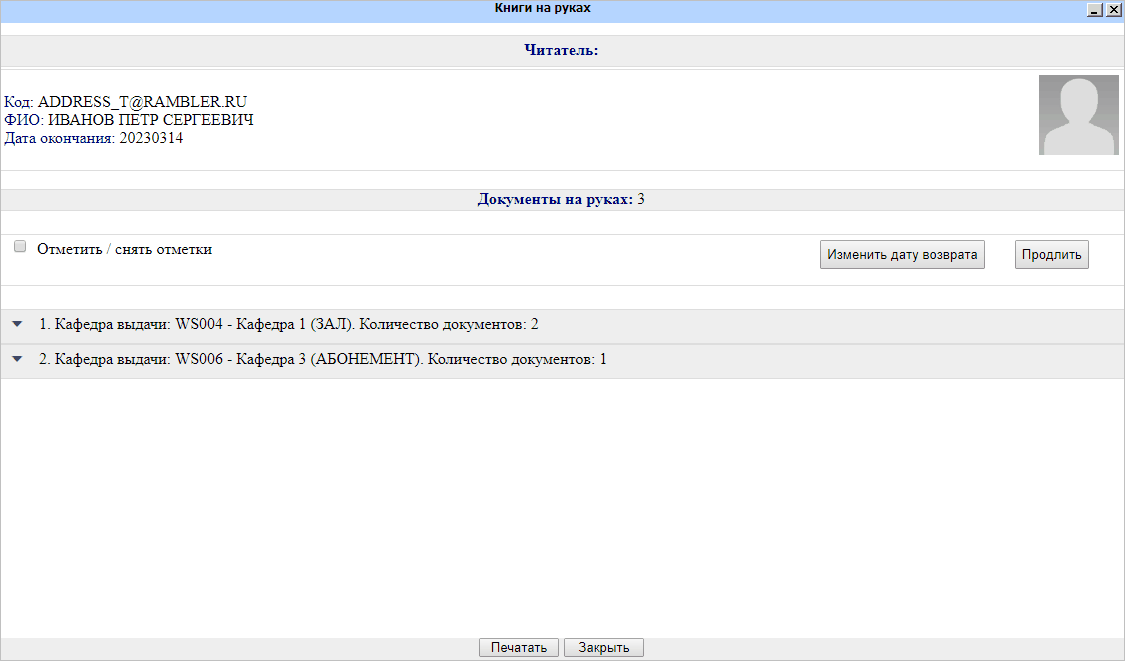Click the reader's avatar photo placeholder
The image size is (1125, 661).
(x=1078, y=115)
